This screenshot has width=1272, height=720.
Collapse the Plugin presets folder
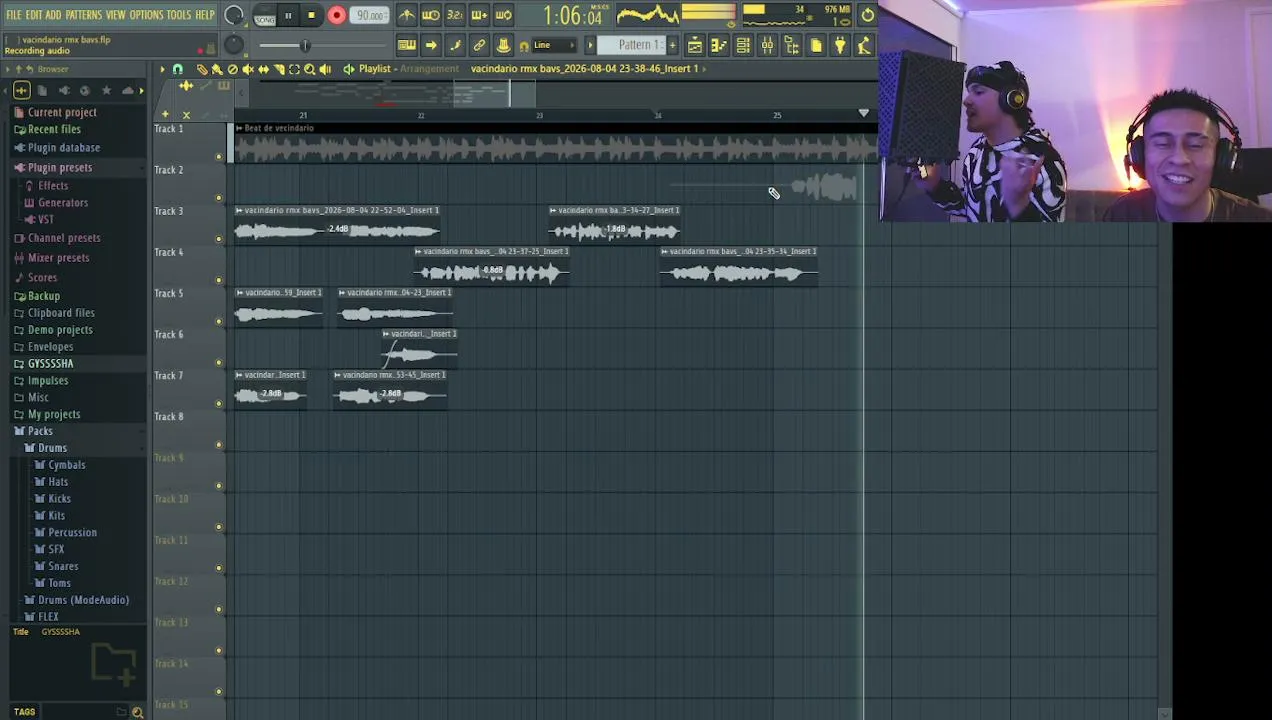(x=60, y=167)
